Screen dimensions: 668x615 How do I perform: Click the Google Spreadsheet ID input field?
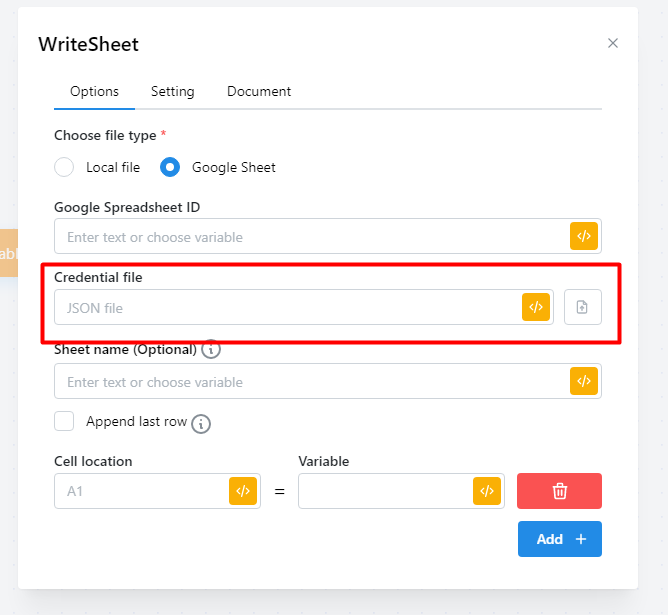(310, 237)
